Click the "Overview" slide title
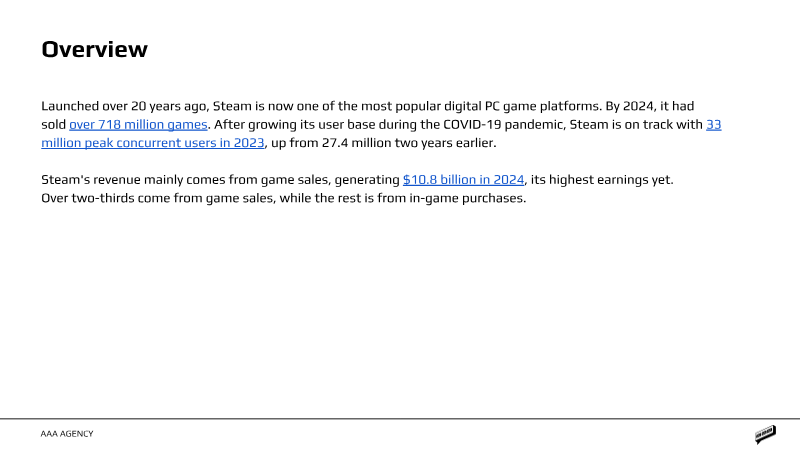This screenshot has width=800, height=450. [94, 49]
